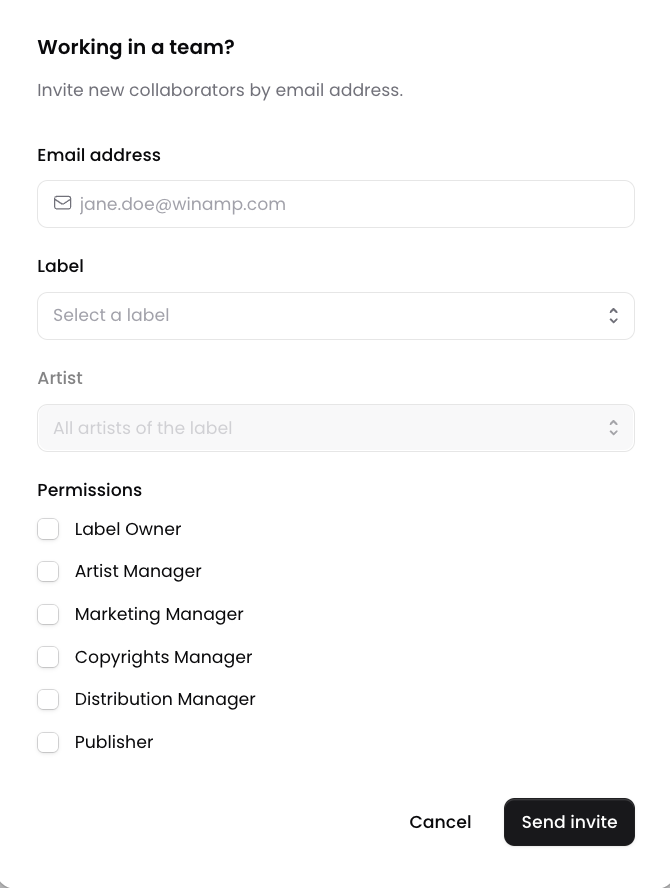Select the Copyrights Manager checkbox

48,657
